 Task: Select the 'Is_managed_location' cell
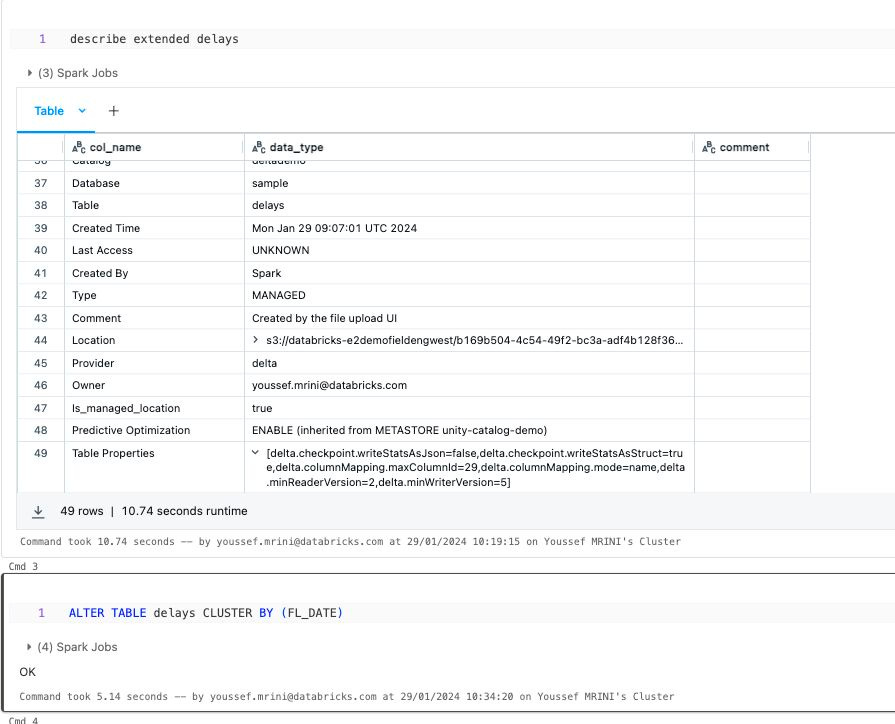point(154,408)
